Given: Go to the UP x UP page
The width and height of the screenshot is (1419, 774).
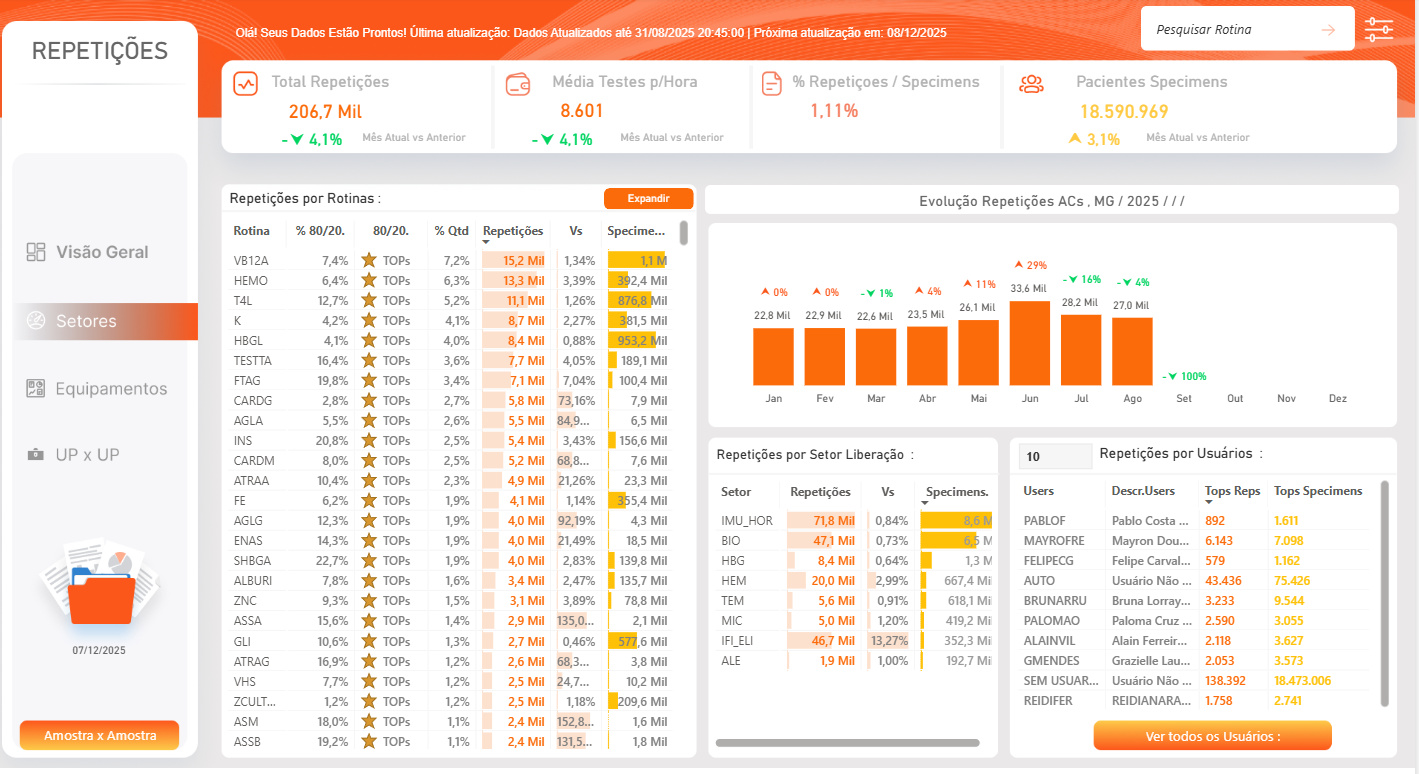Looking at the screenshot, I should coord(87,455).
